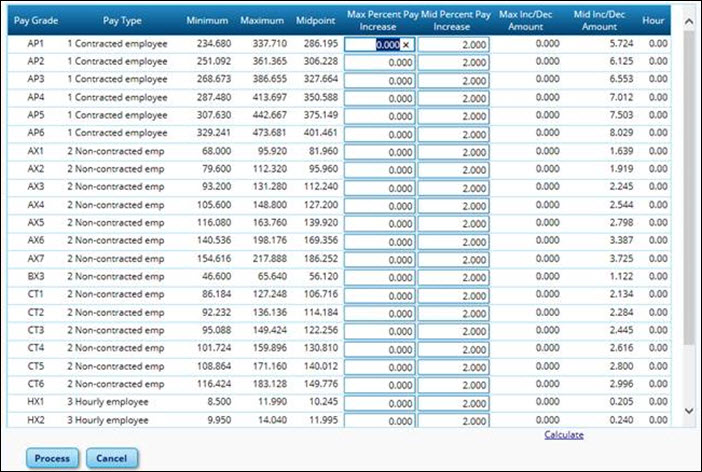Click the vertical scrollbar thumb
Image resolution: width=702 pixels, height=472 pixels.
click(689, 188)
